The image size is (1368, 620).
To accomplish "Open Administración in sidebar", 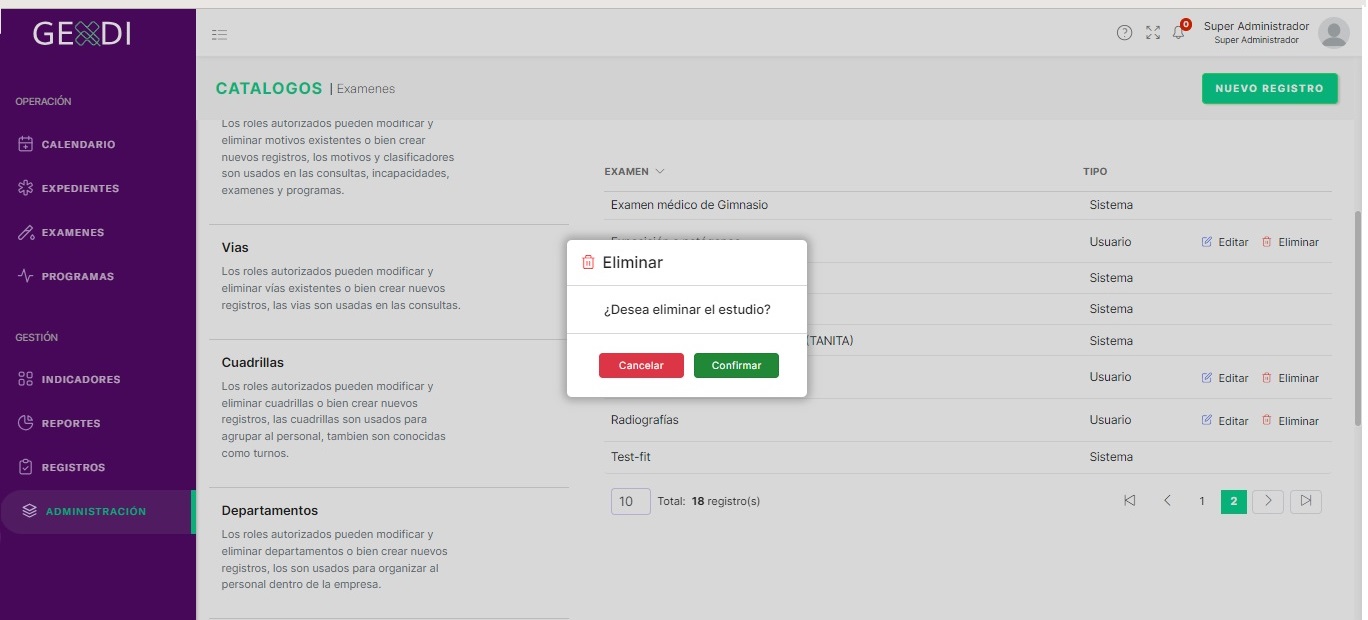I will pos(97,511).
